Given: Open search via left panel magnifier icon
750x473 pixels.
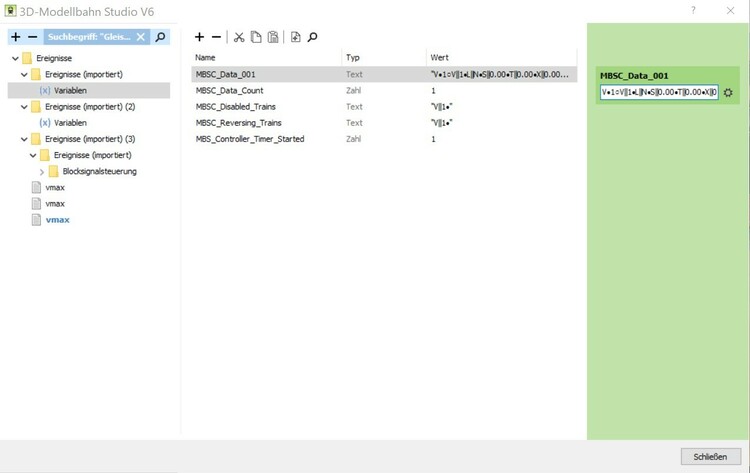Looking at the screenshot, I should [x=161, y=37].
